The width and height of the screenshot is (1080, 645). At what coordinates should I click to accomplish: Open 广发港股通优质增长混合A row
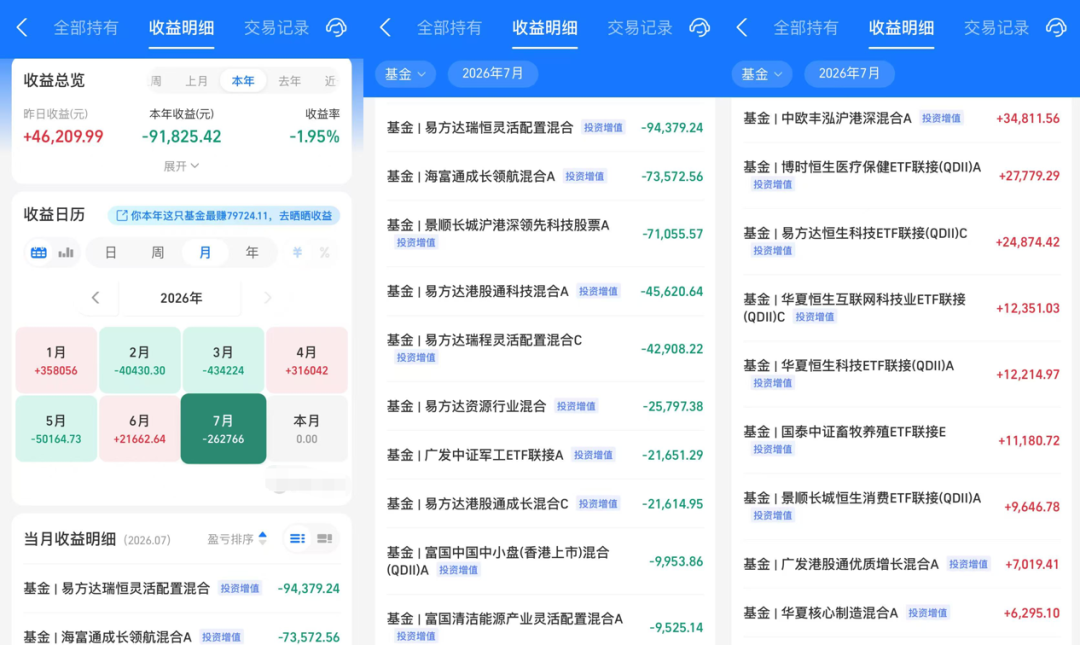coord(901,564)
